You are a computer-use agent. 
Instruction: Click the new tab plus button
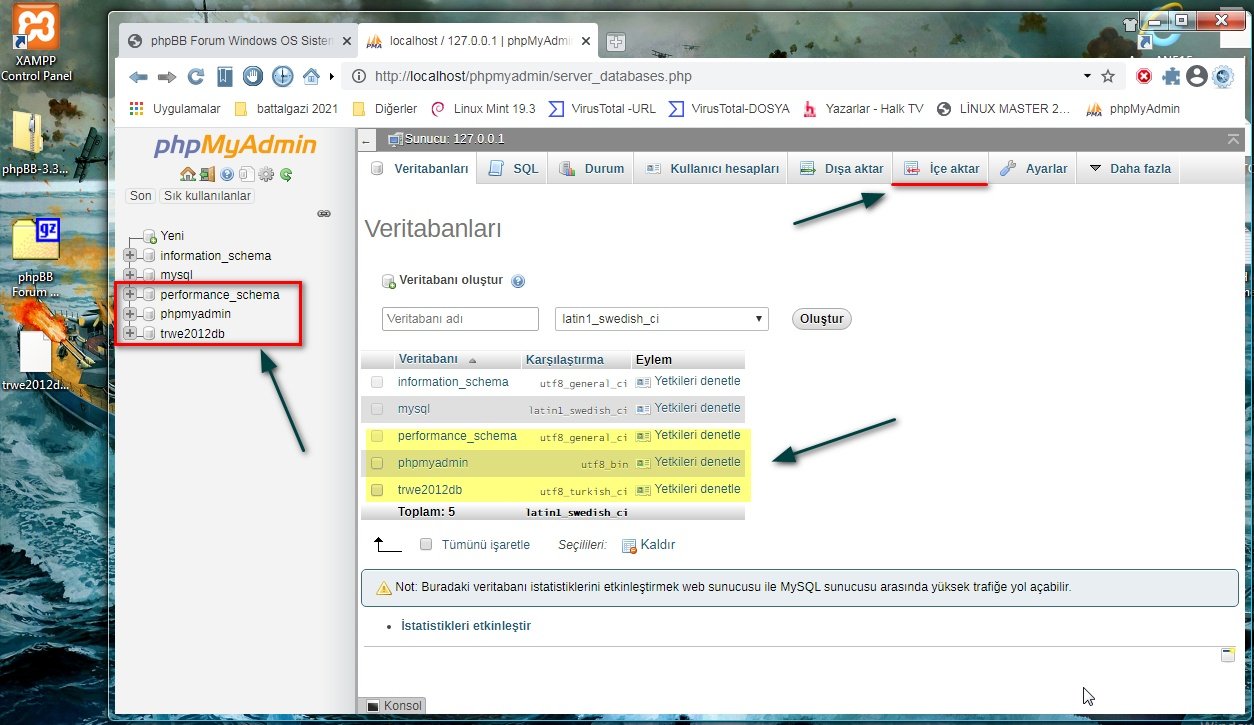click(x=616, y=41)
